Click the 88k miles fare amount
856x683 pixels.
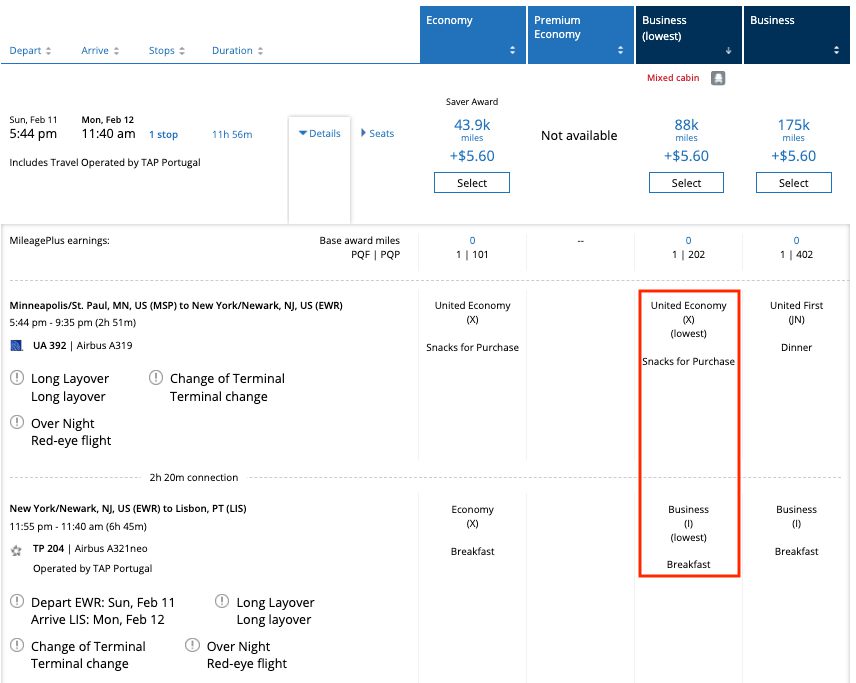tap(686, 125)
